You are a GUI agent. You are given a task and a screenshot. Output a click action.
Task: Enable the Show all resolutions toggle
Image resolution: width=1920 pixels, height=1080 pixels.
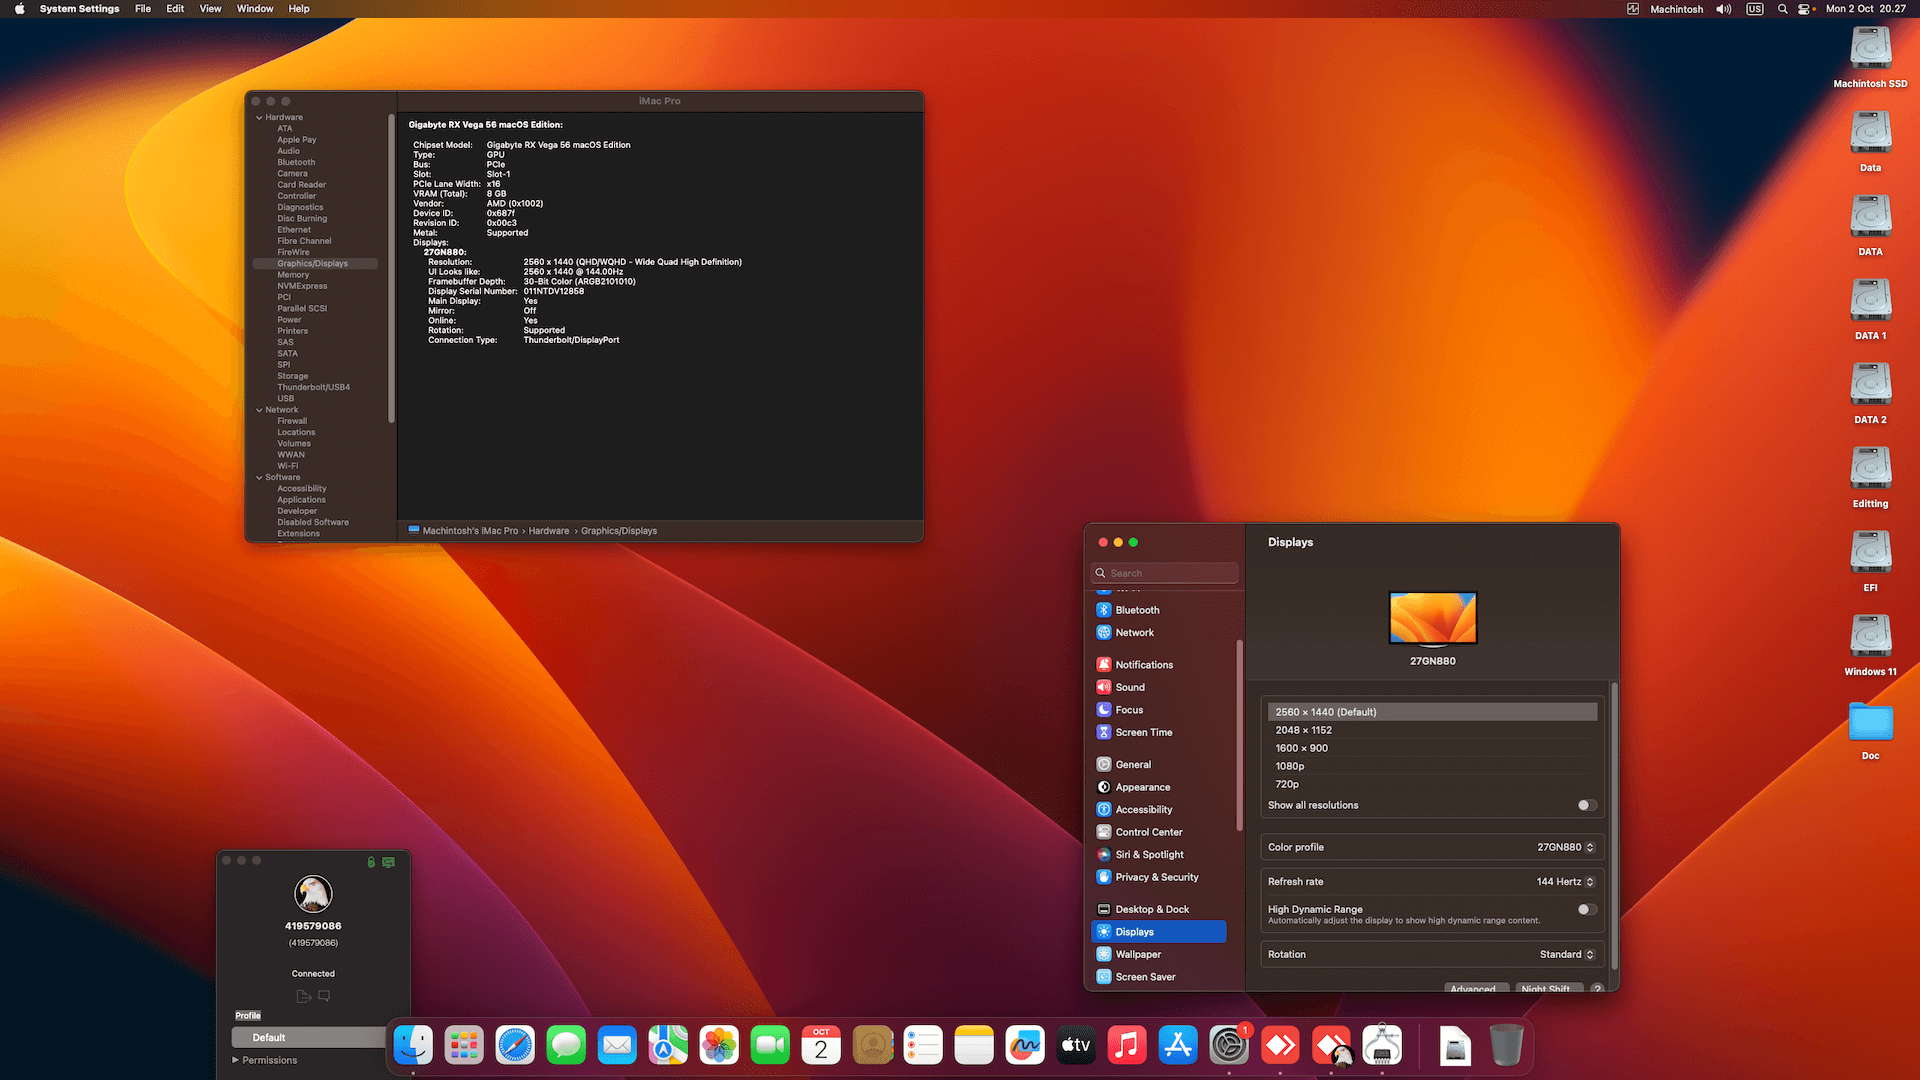point(1584,805)
